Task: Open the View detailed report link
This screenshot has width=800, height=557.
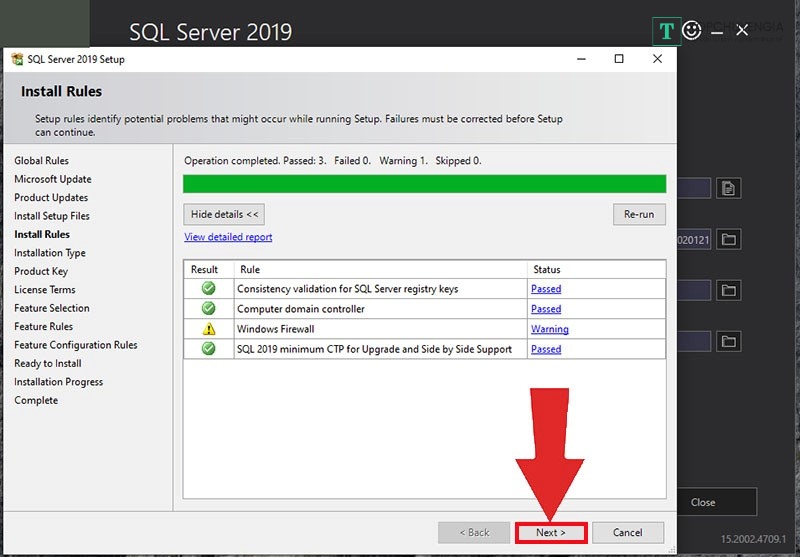Action: click(x=228, y=237)
